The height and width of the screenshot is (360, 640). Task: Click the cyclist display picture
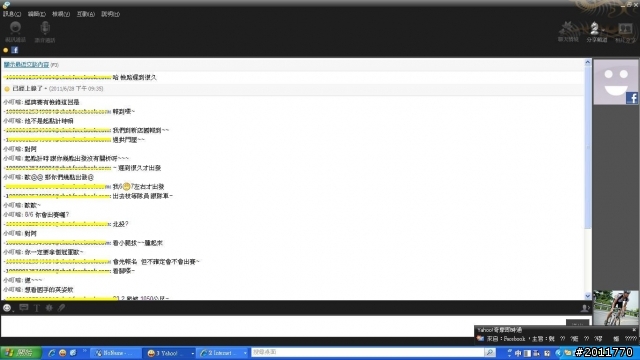pyautogui.click(x=616, y=308)
